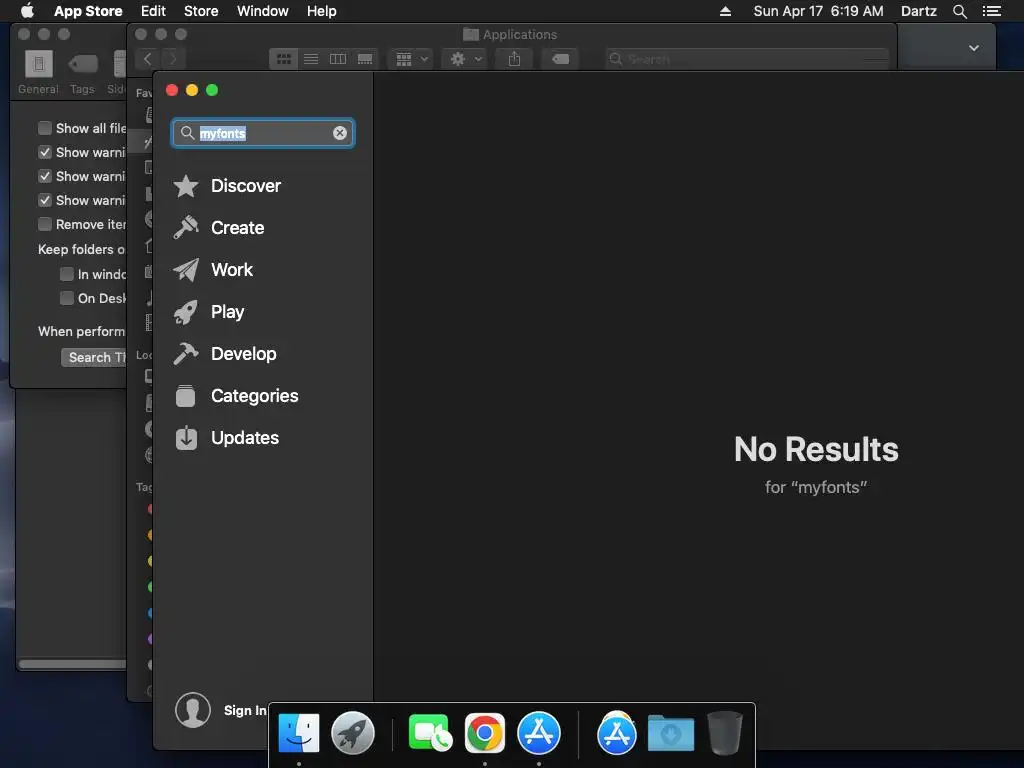
Task: Click the Share button in Finder toolbar
Action: pos(515,59)
